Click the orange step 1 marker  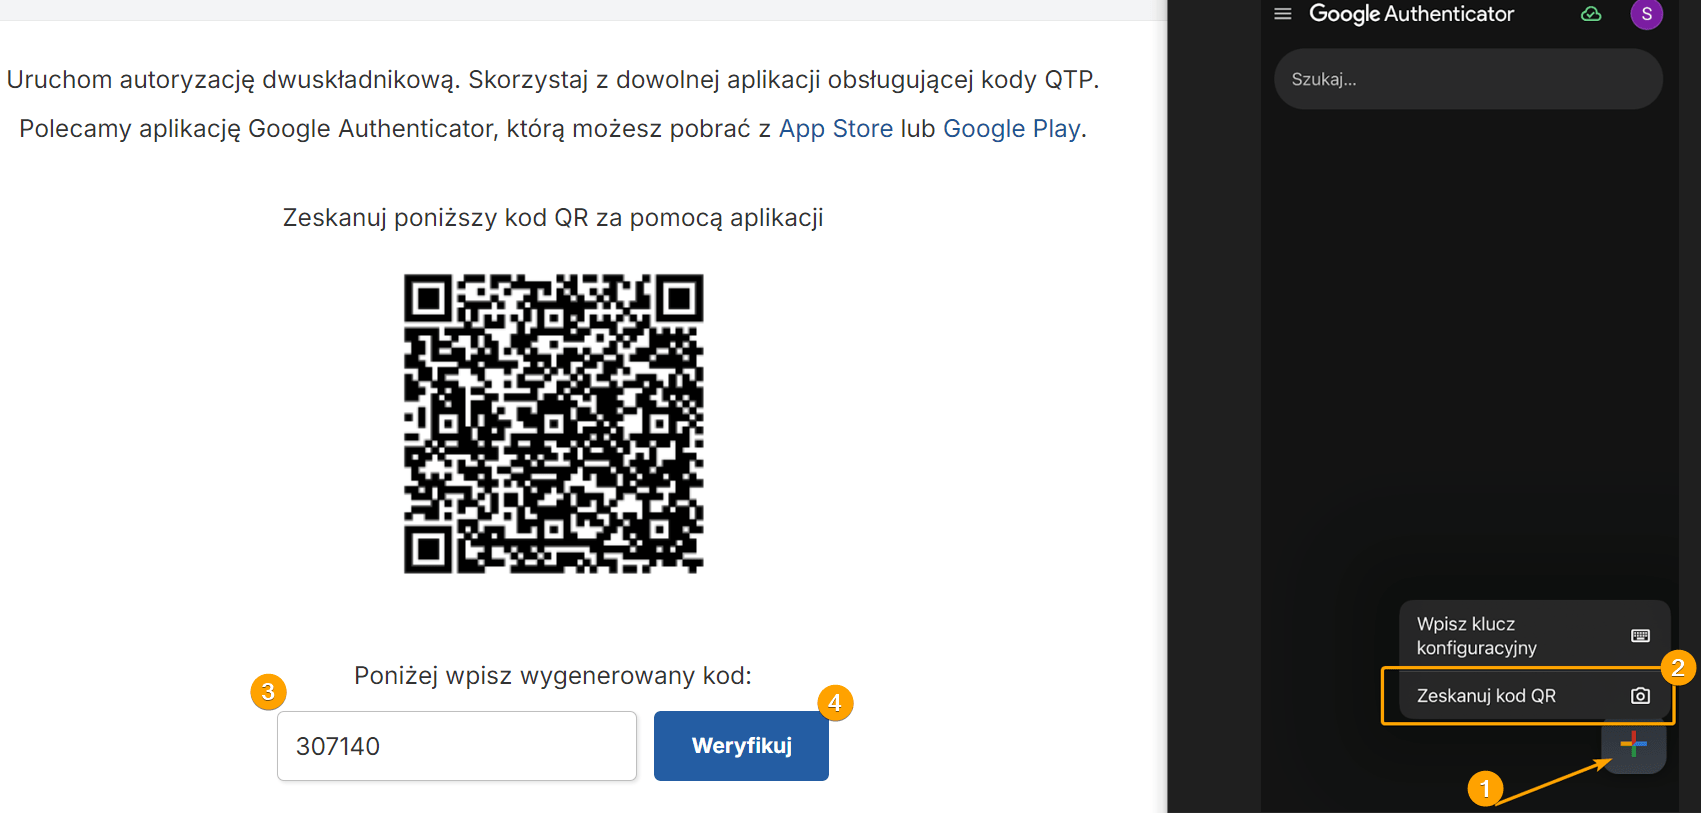tap(1485, 788)
